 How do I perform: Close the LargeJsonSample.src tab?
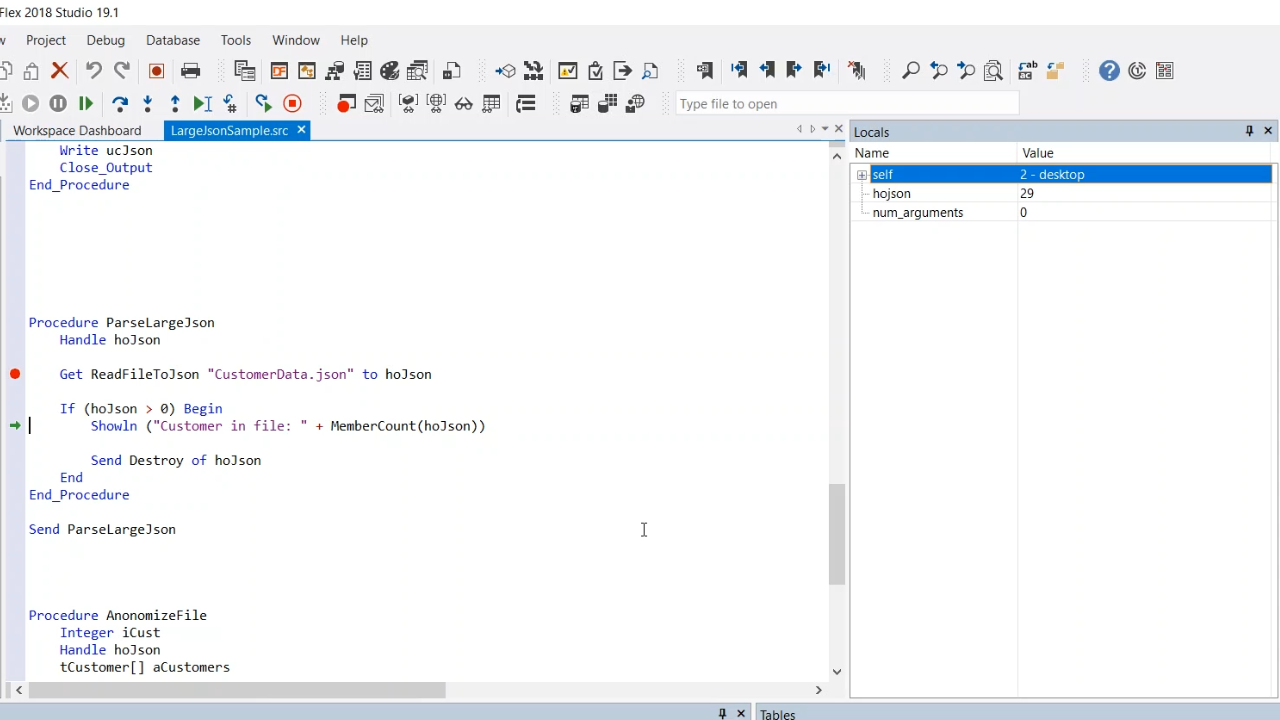click(301, 130)
